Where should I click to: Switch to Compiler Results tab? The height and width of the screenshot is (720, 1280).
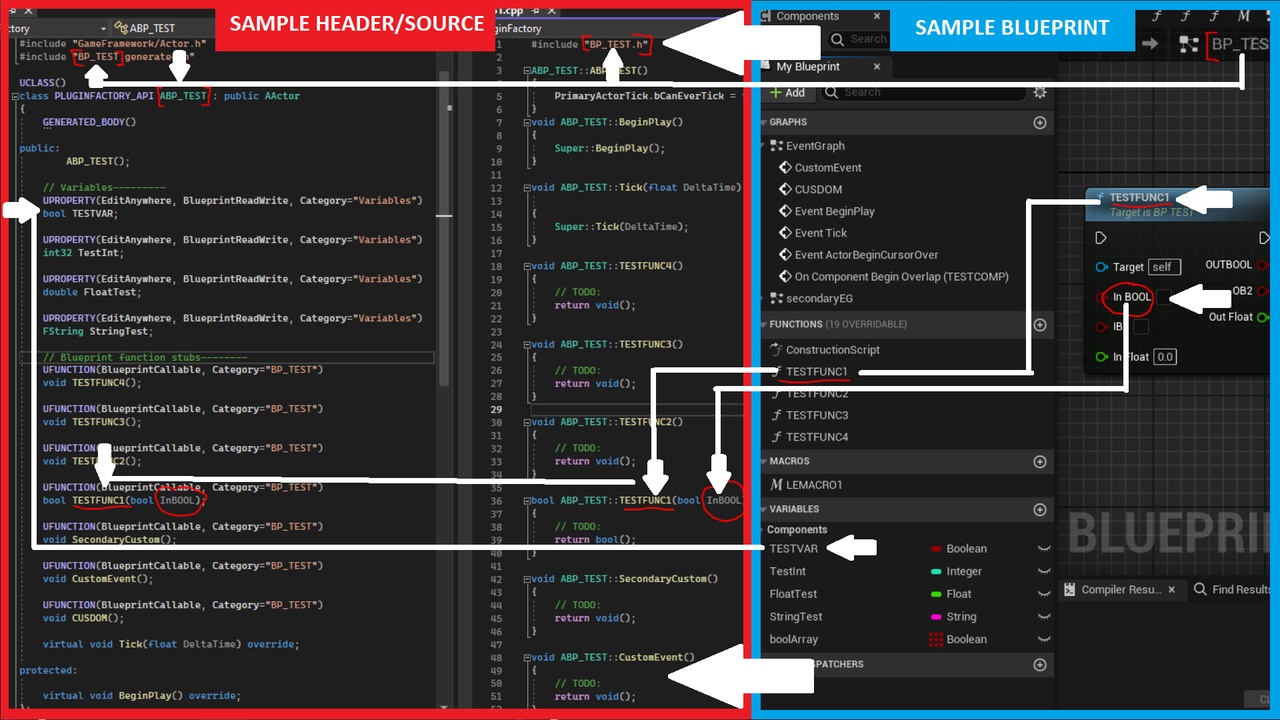tap(1120, 590)
